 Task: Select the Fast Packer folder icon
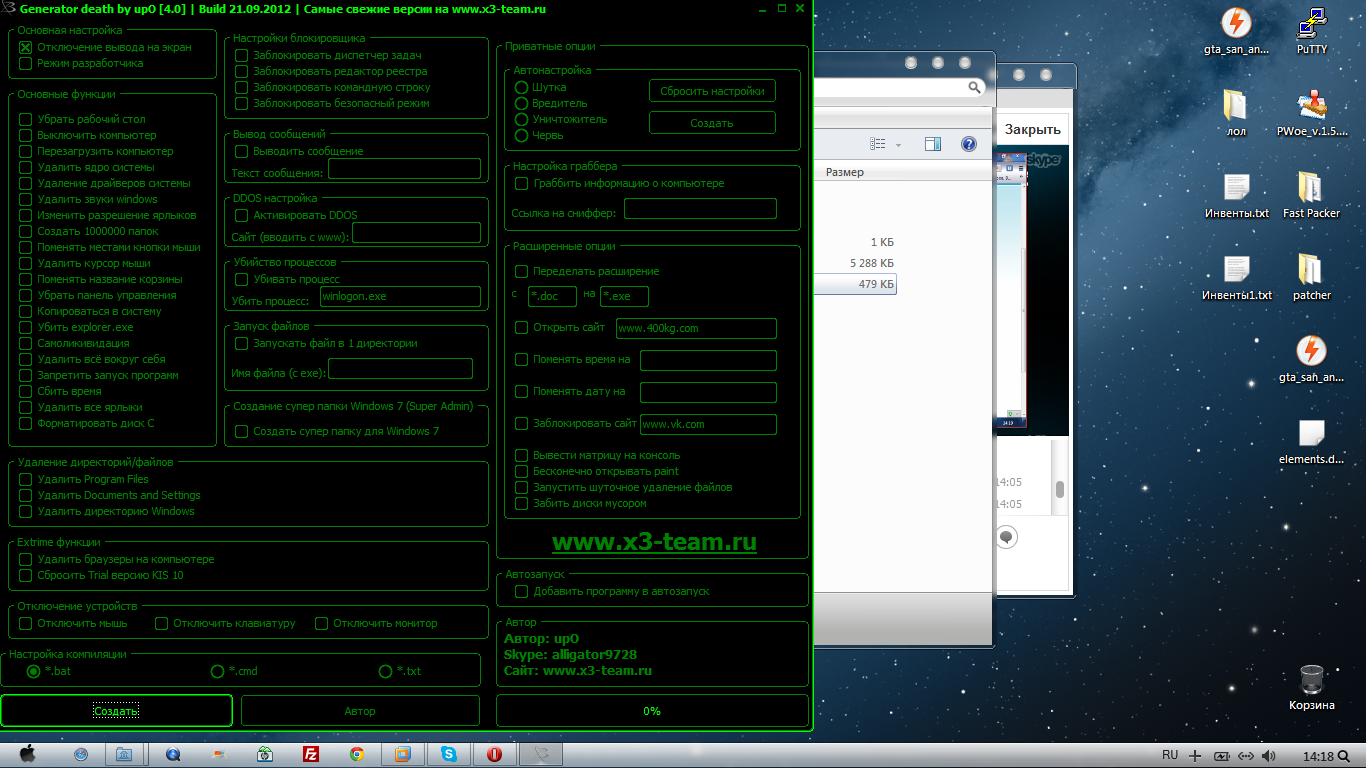pos(1312,195)
